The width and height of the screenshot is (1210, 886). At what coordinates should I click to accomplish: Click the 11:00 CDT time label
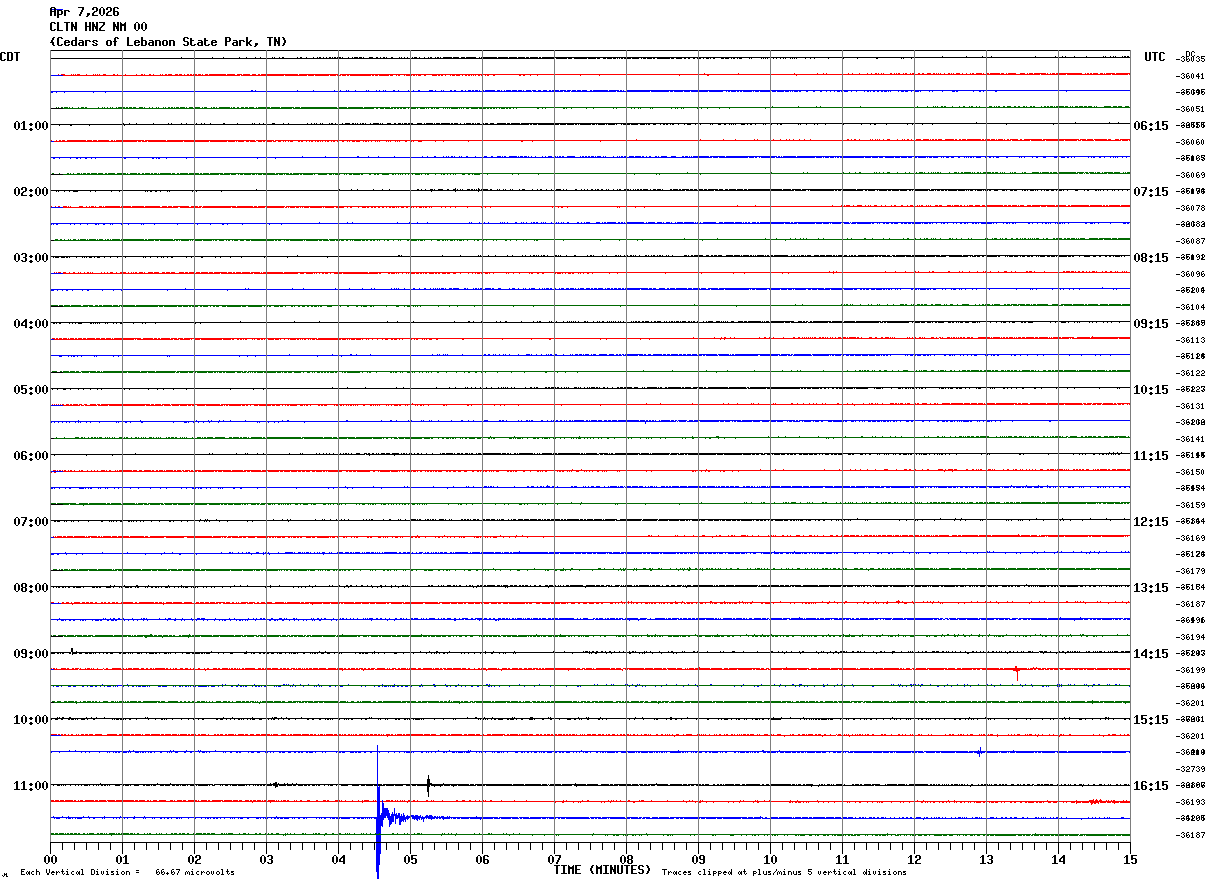(x=31, y=786)
